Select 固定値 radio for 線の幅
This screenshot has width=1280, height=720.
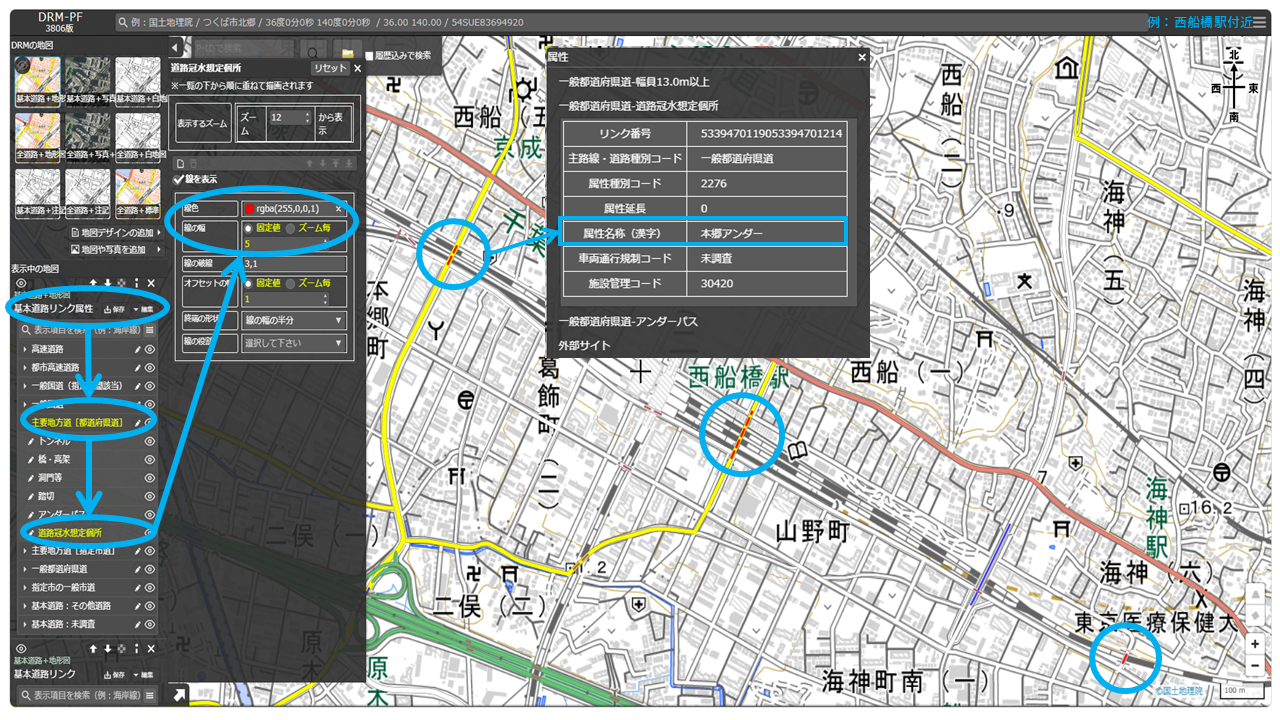(x=250, y=228)
